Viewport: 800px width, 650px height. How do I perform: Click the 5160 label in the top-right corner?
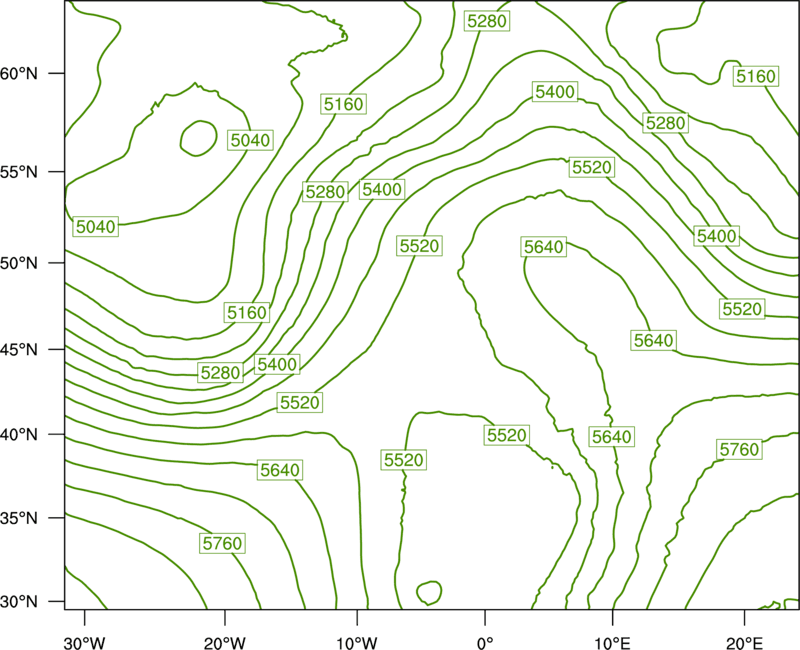pos(756,77)
